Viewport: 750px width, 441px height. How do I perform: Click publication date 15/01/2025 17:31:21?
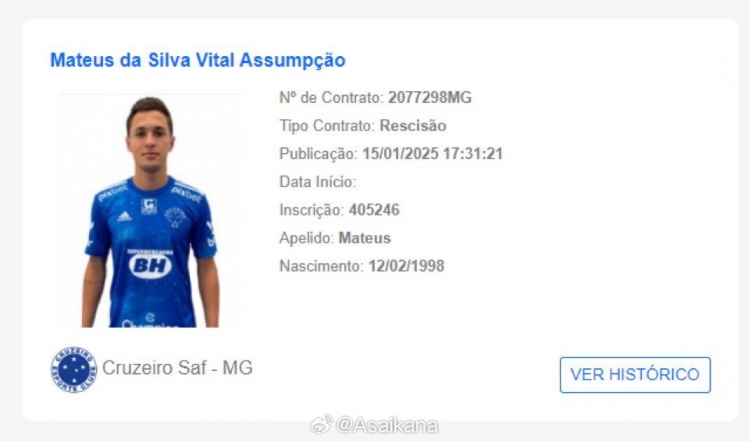click(x=432, y=154)
